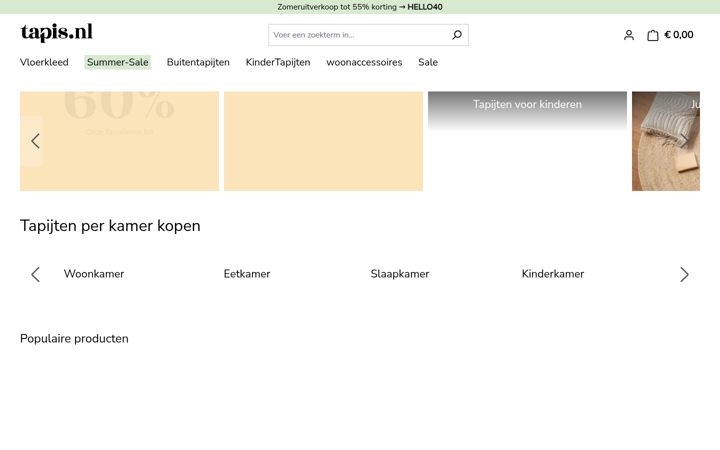Select the Kinderkamer room category
The image size is (720, 450).
(553, 274)
